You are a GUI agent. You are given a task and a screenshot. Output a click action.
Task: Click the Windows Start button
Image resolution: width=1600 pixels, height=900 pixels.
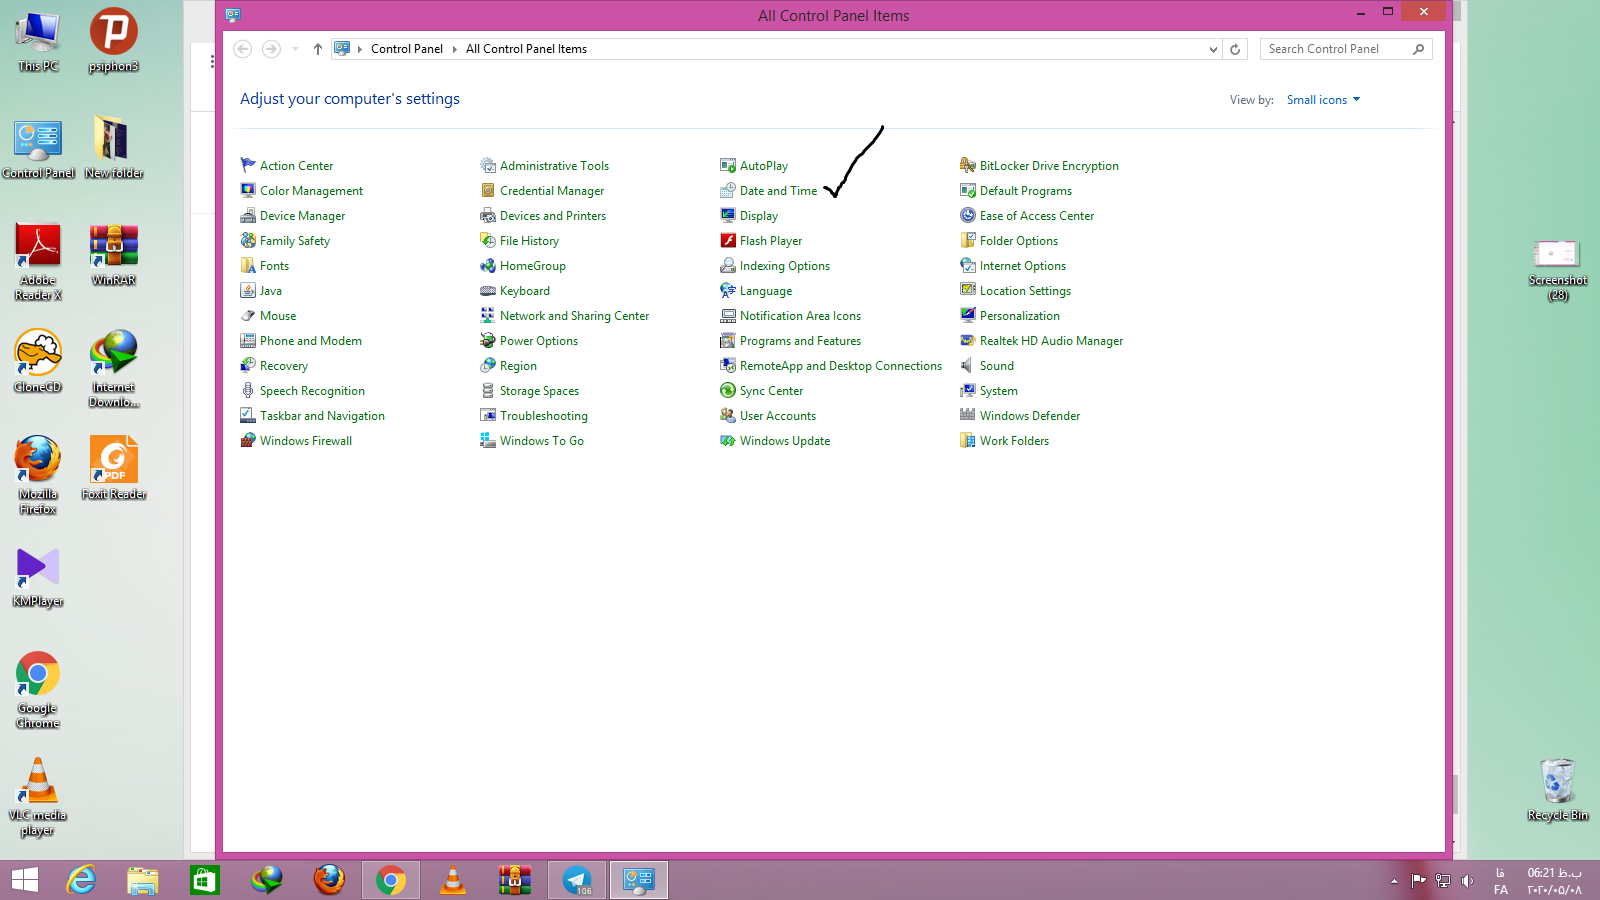[x=25, y=880]
